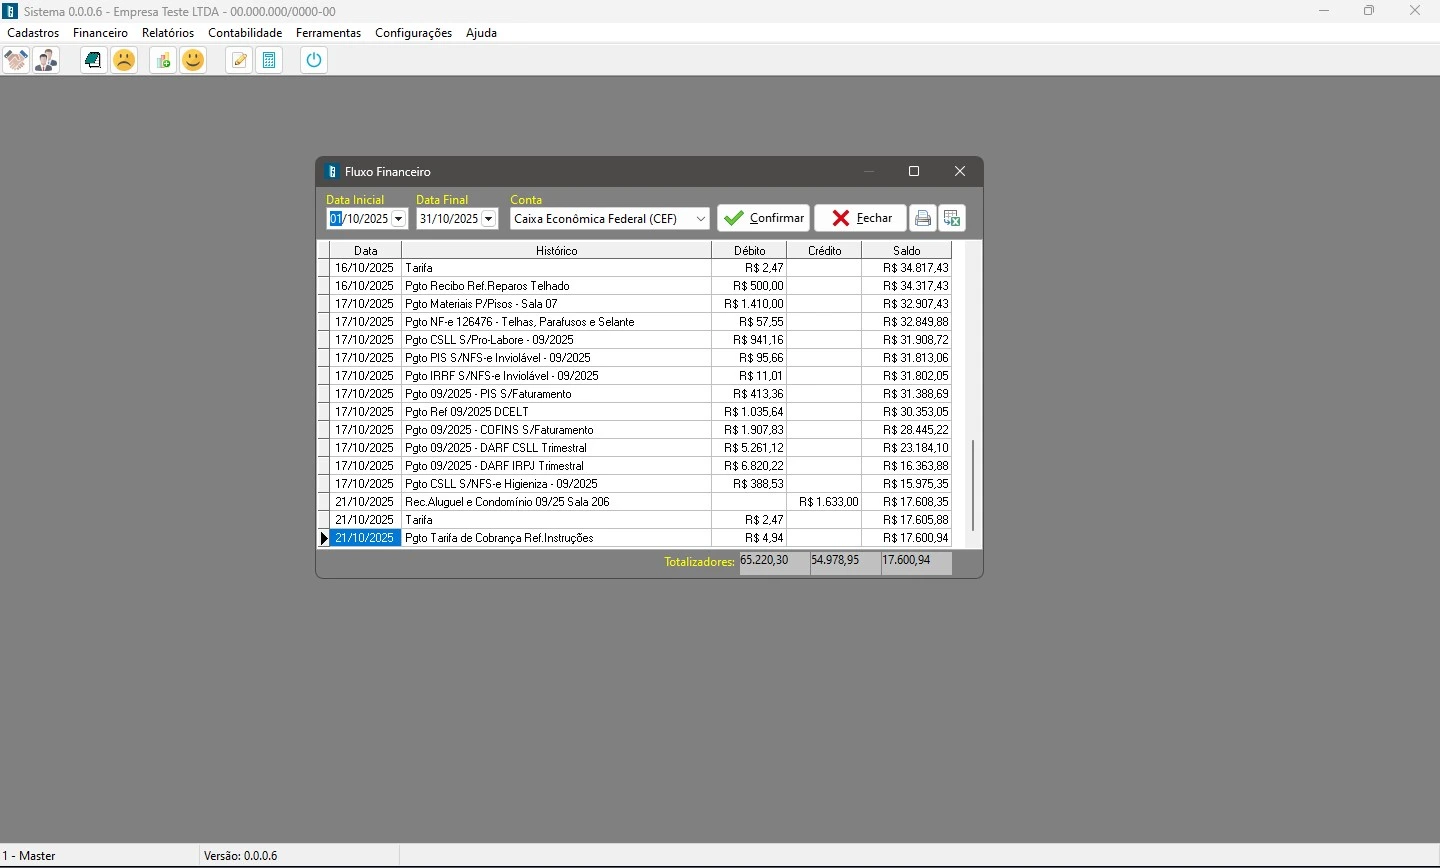The image size is (1440, 868).
Task: Open the Data Inicial calendar dropdown
Action: click(399, 219)
